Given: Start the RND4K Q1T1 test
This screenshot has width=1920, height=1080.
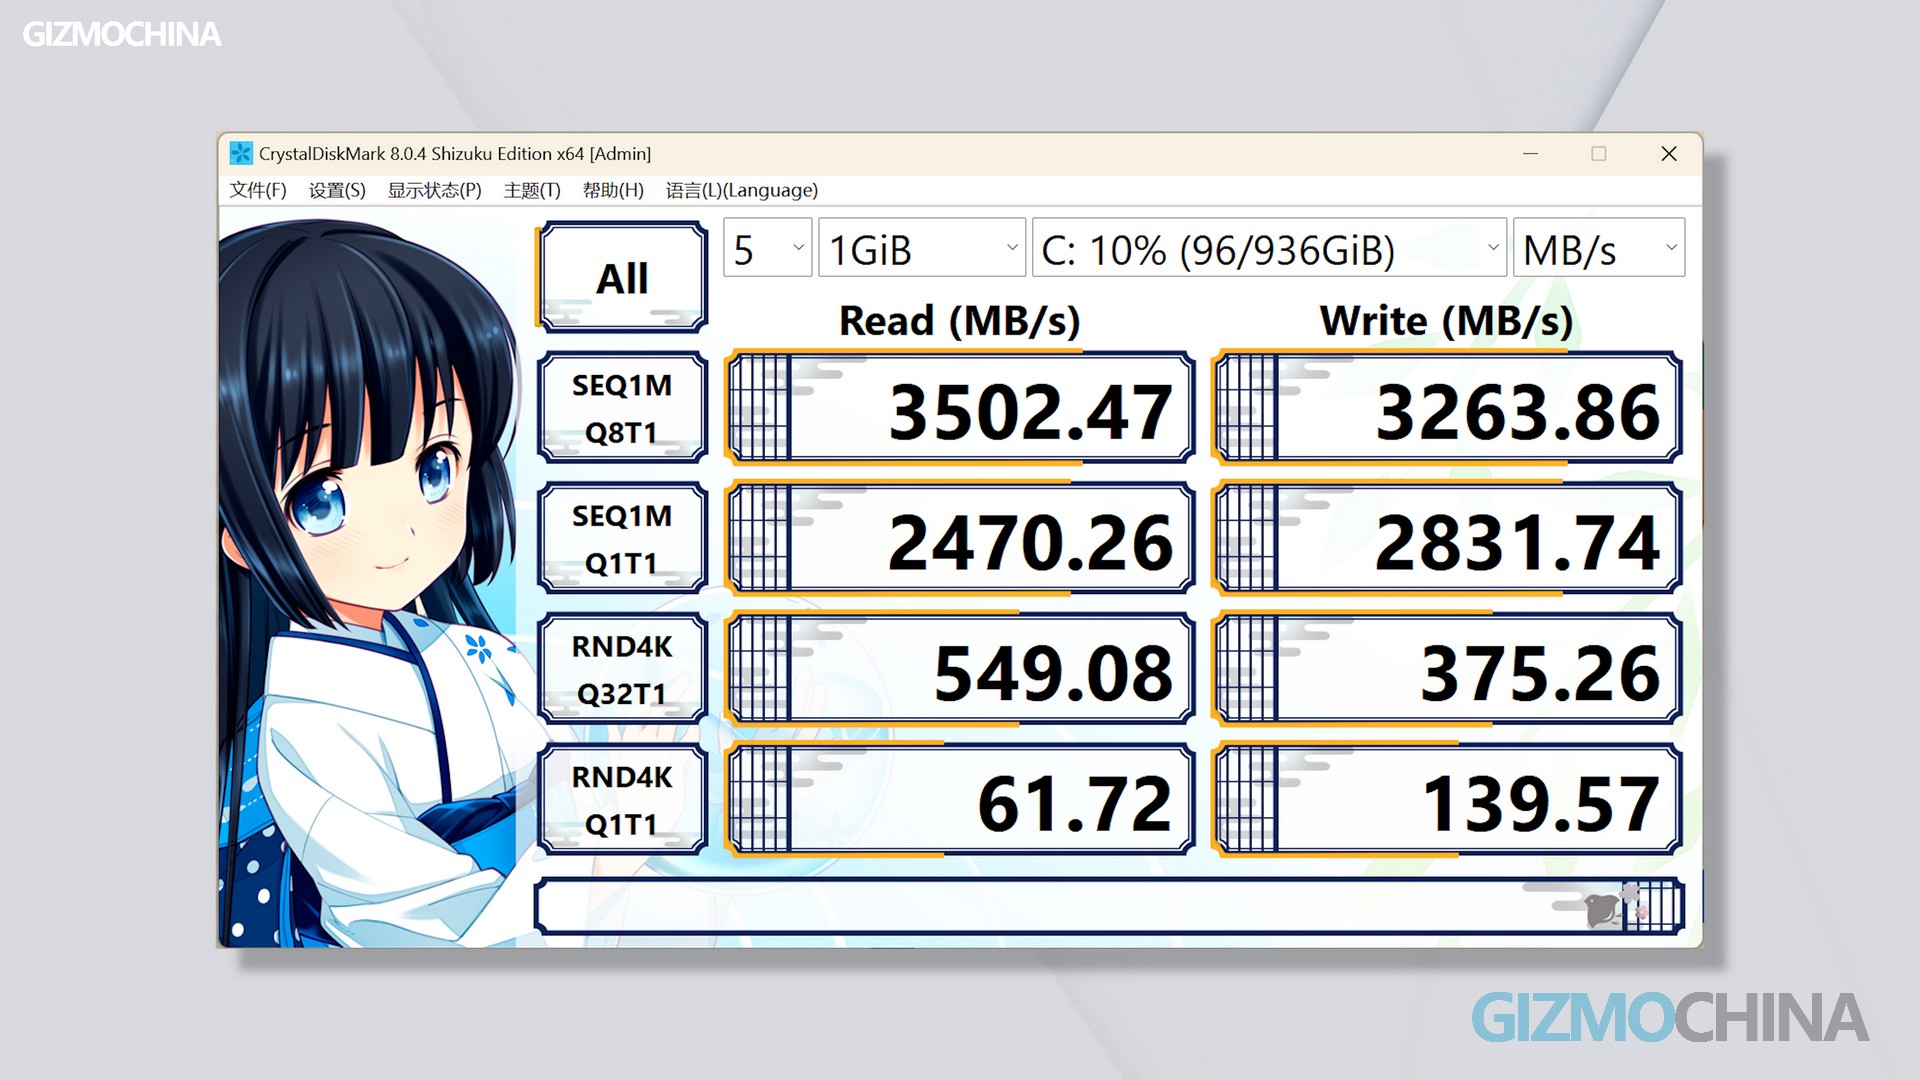Looking at the screenshot, I should pyautogui.click(x=622, y=800).
